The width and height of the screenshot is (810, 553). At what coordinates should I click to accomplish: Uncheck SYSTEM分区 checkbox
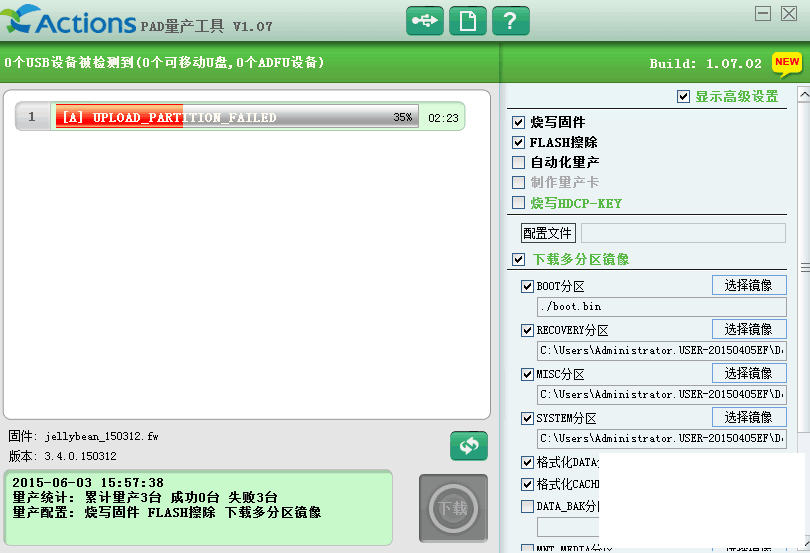coord(527,418)
